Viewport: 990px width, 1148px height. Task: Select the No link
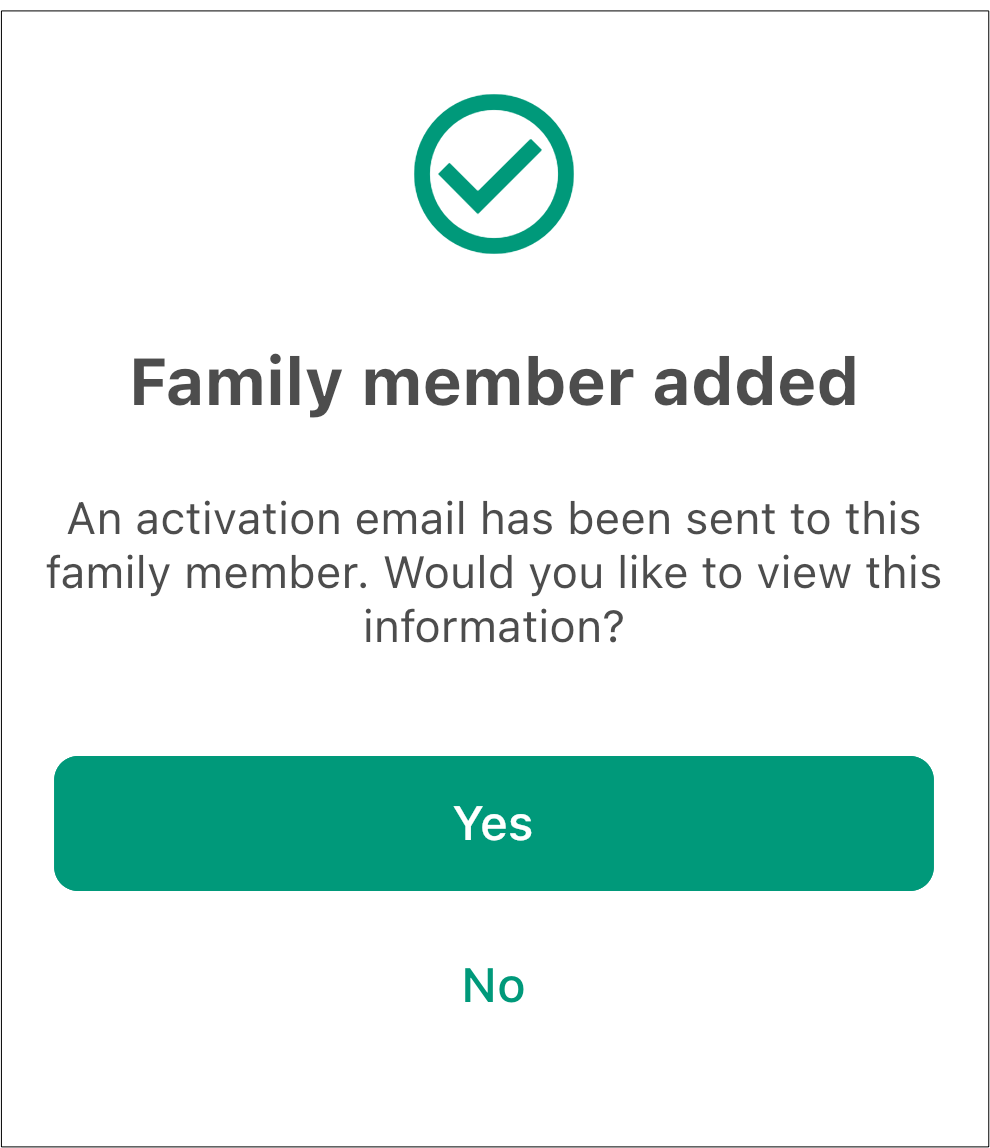[494, 985]
